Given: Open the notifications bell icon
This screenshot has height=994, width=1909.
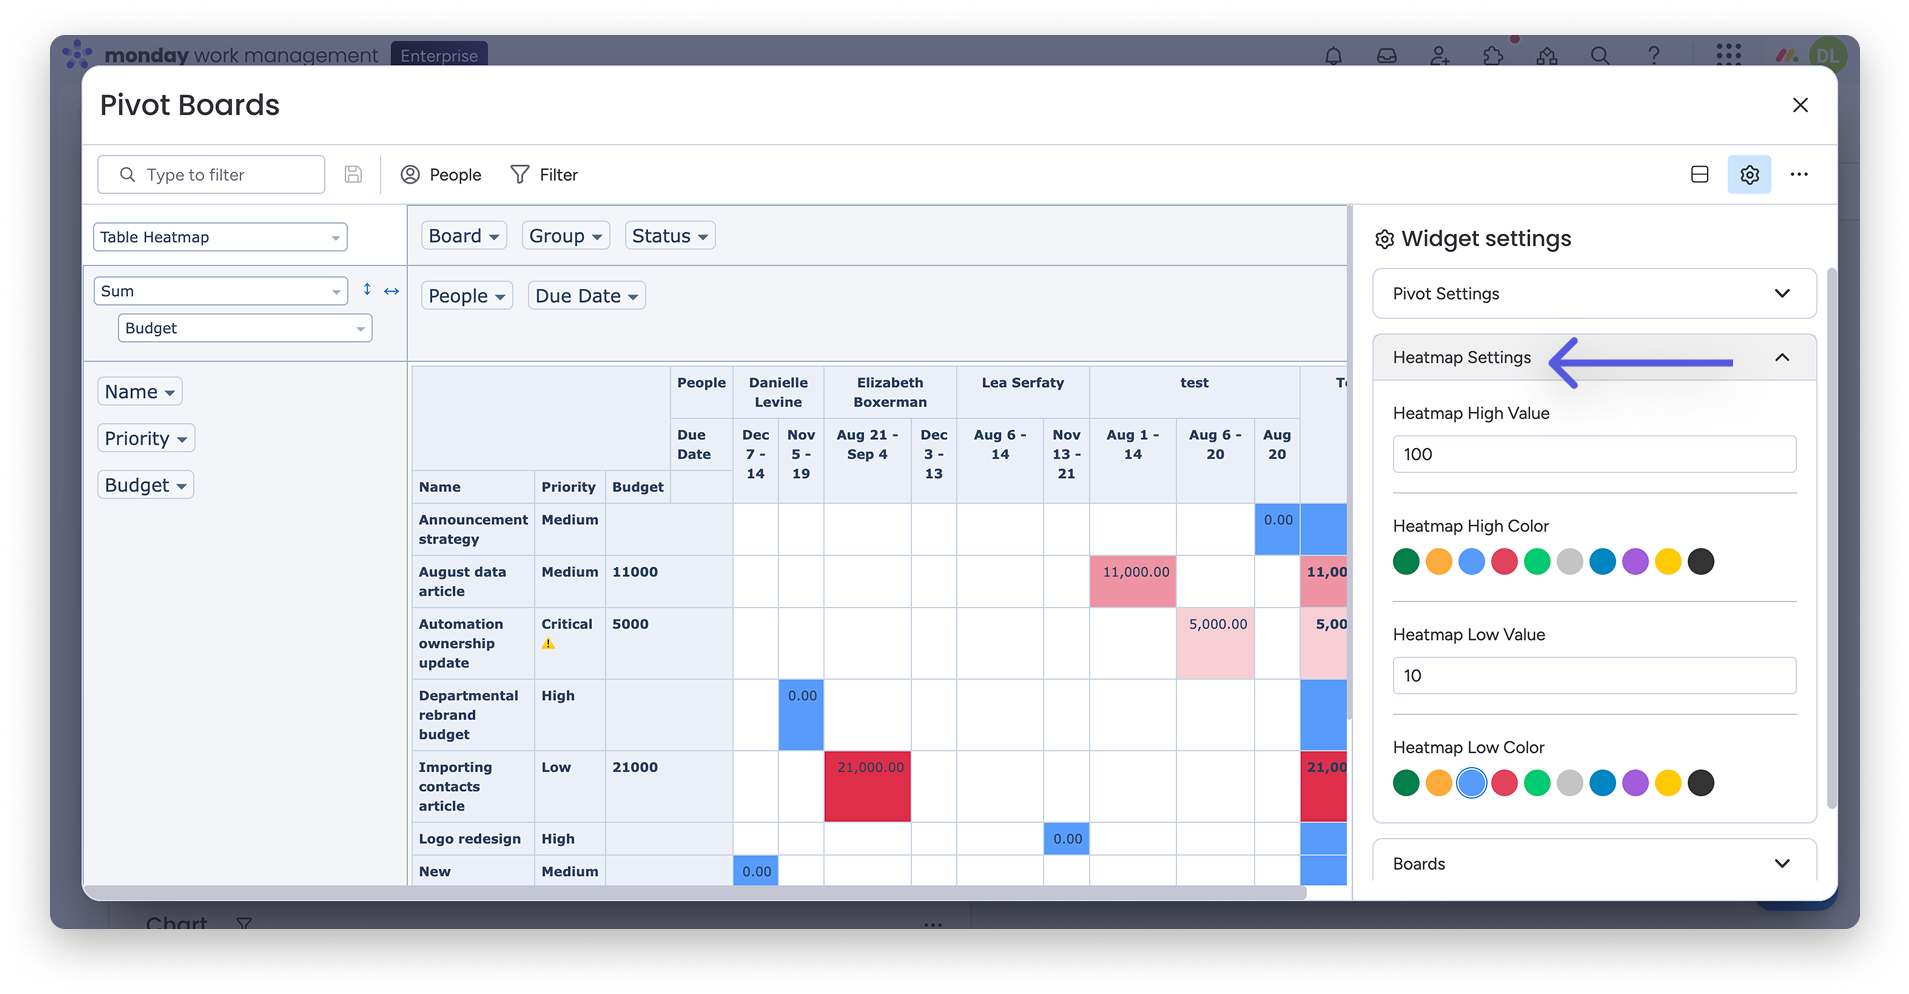Looking at the screenshot, I should [x=1333, y=56].
